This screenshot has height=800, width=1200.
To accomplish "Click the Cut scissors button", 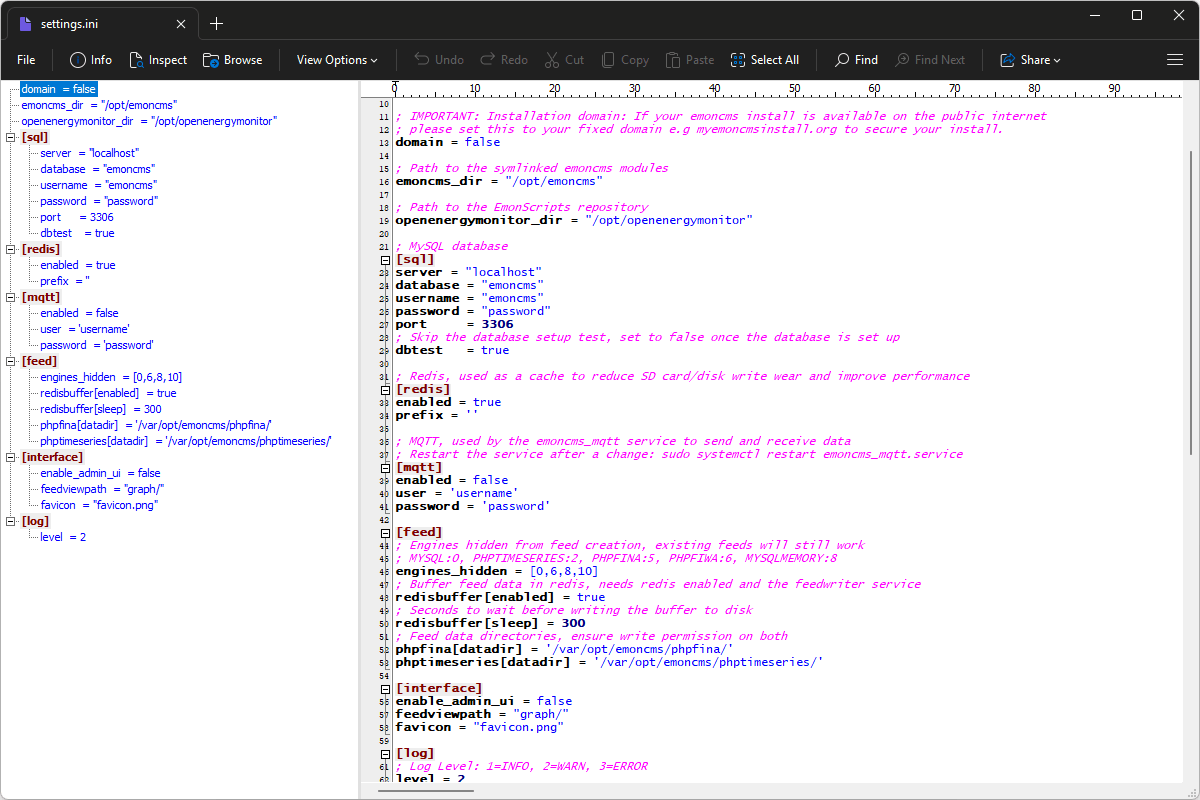I will pos(564,60).
